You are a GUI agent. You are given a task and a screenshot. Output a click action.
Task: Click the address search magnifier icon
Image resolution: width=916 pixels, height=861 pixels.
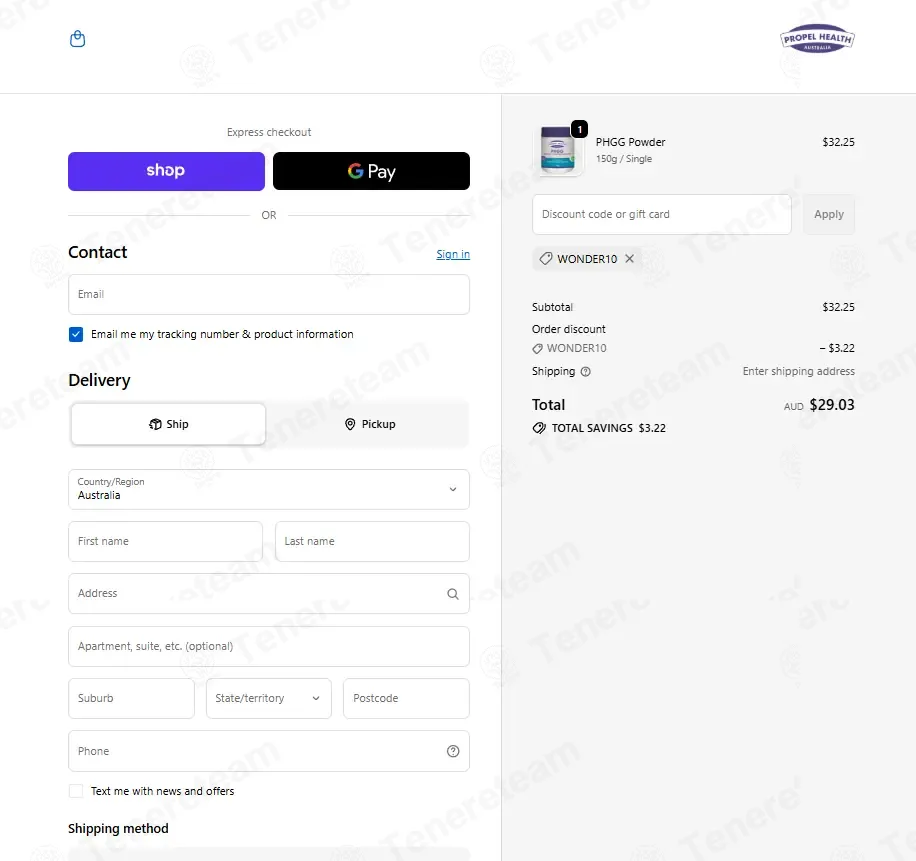(x=453, y=593)
